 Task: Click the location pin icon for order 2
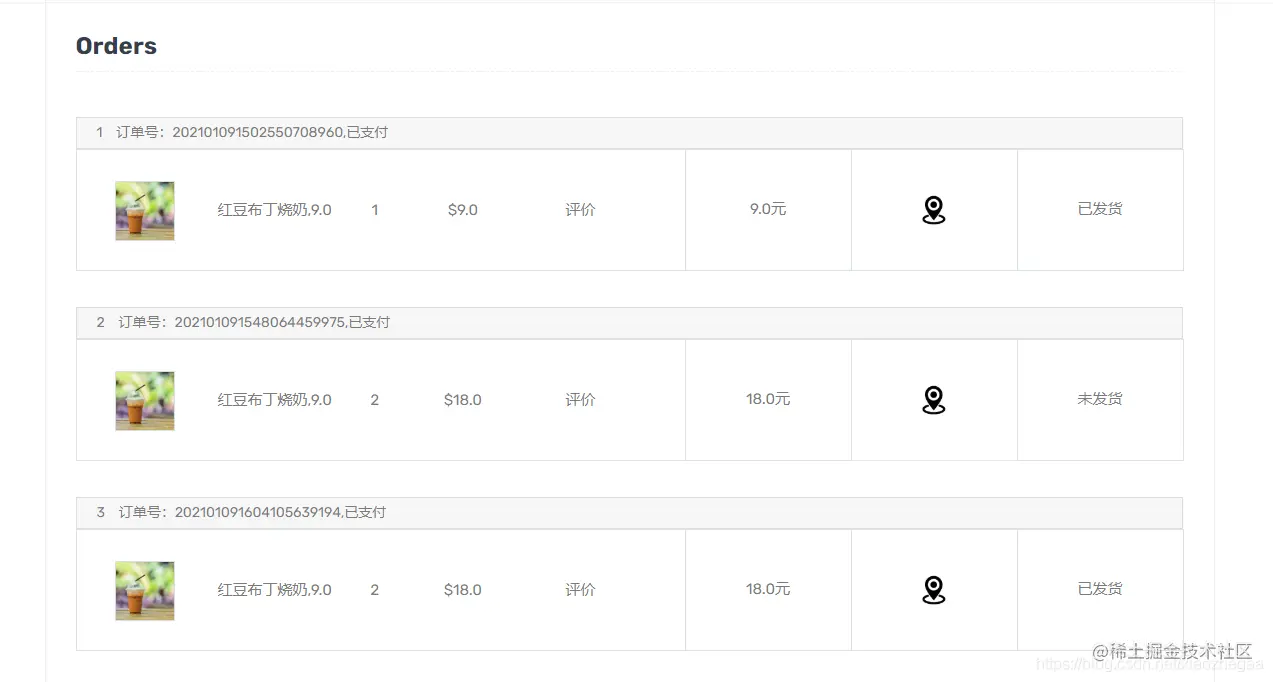pyautogui.click(x=933, y=400)
